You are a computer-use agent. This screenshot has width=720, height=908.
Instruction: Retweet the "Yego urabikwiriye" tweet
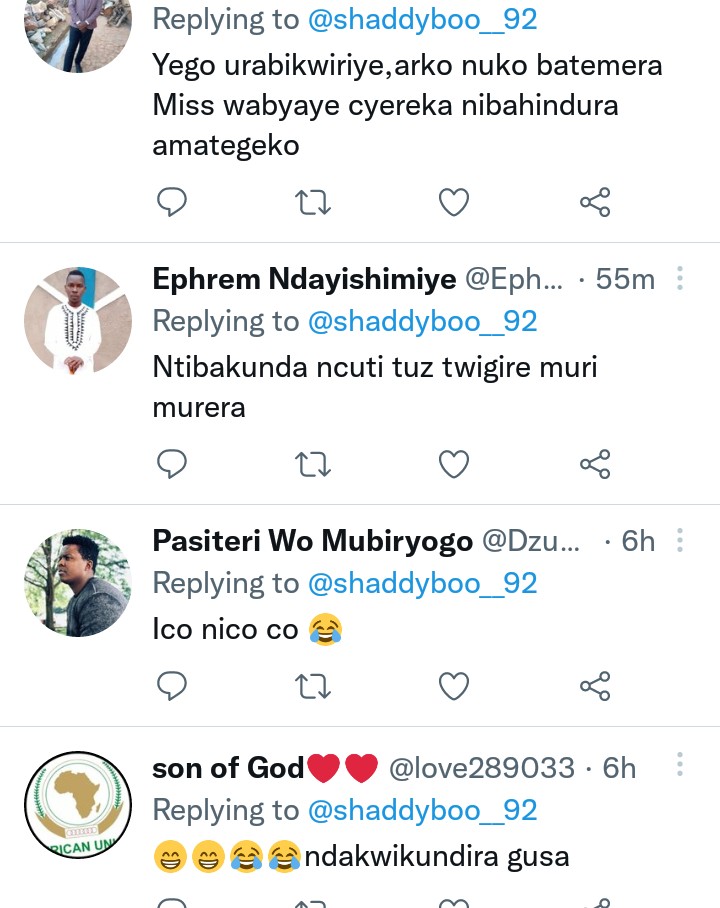pyautogui.click(x=313, y=203)
